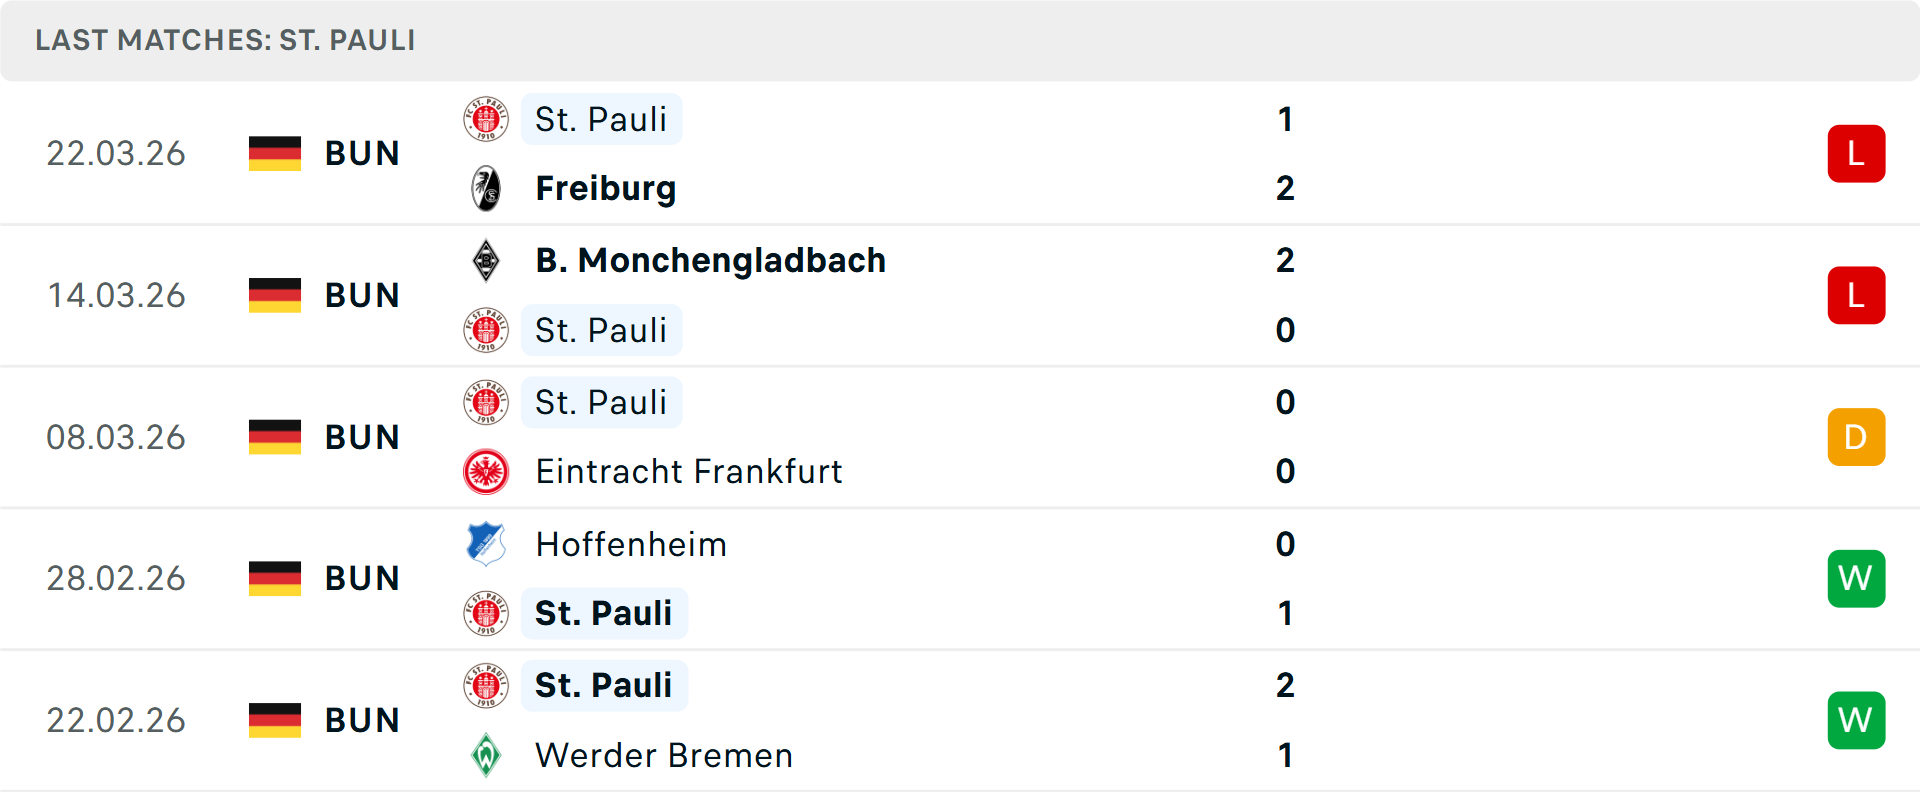Screen dimensions: 1920x792
Task: Click the yellow D badge for the Frankfurt draw
Action: click(x=1856, y=436)
